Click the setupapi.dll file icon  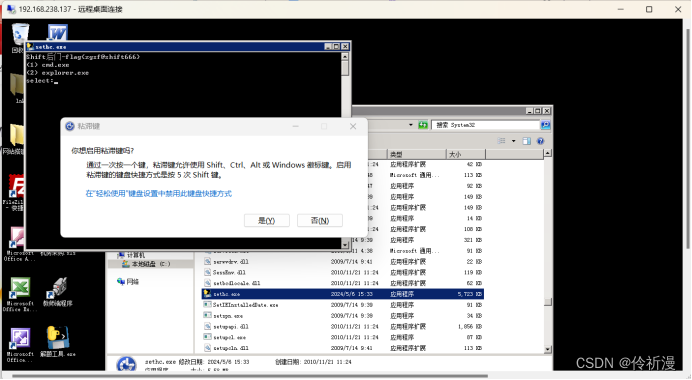click(x=207, y=326)
